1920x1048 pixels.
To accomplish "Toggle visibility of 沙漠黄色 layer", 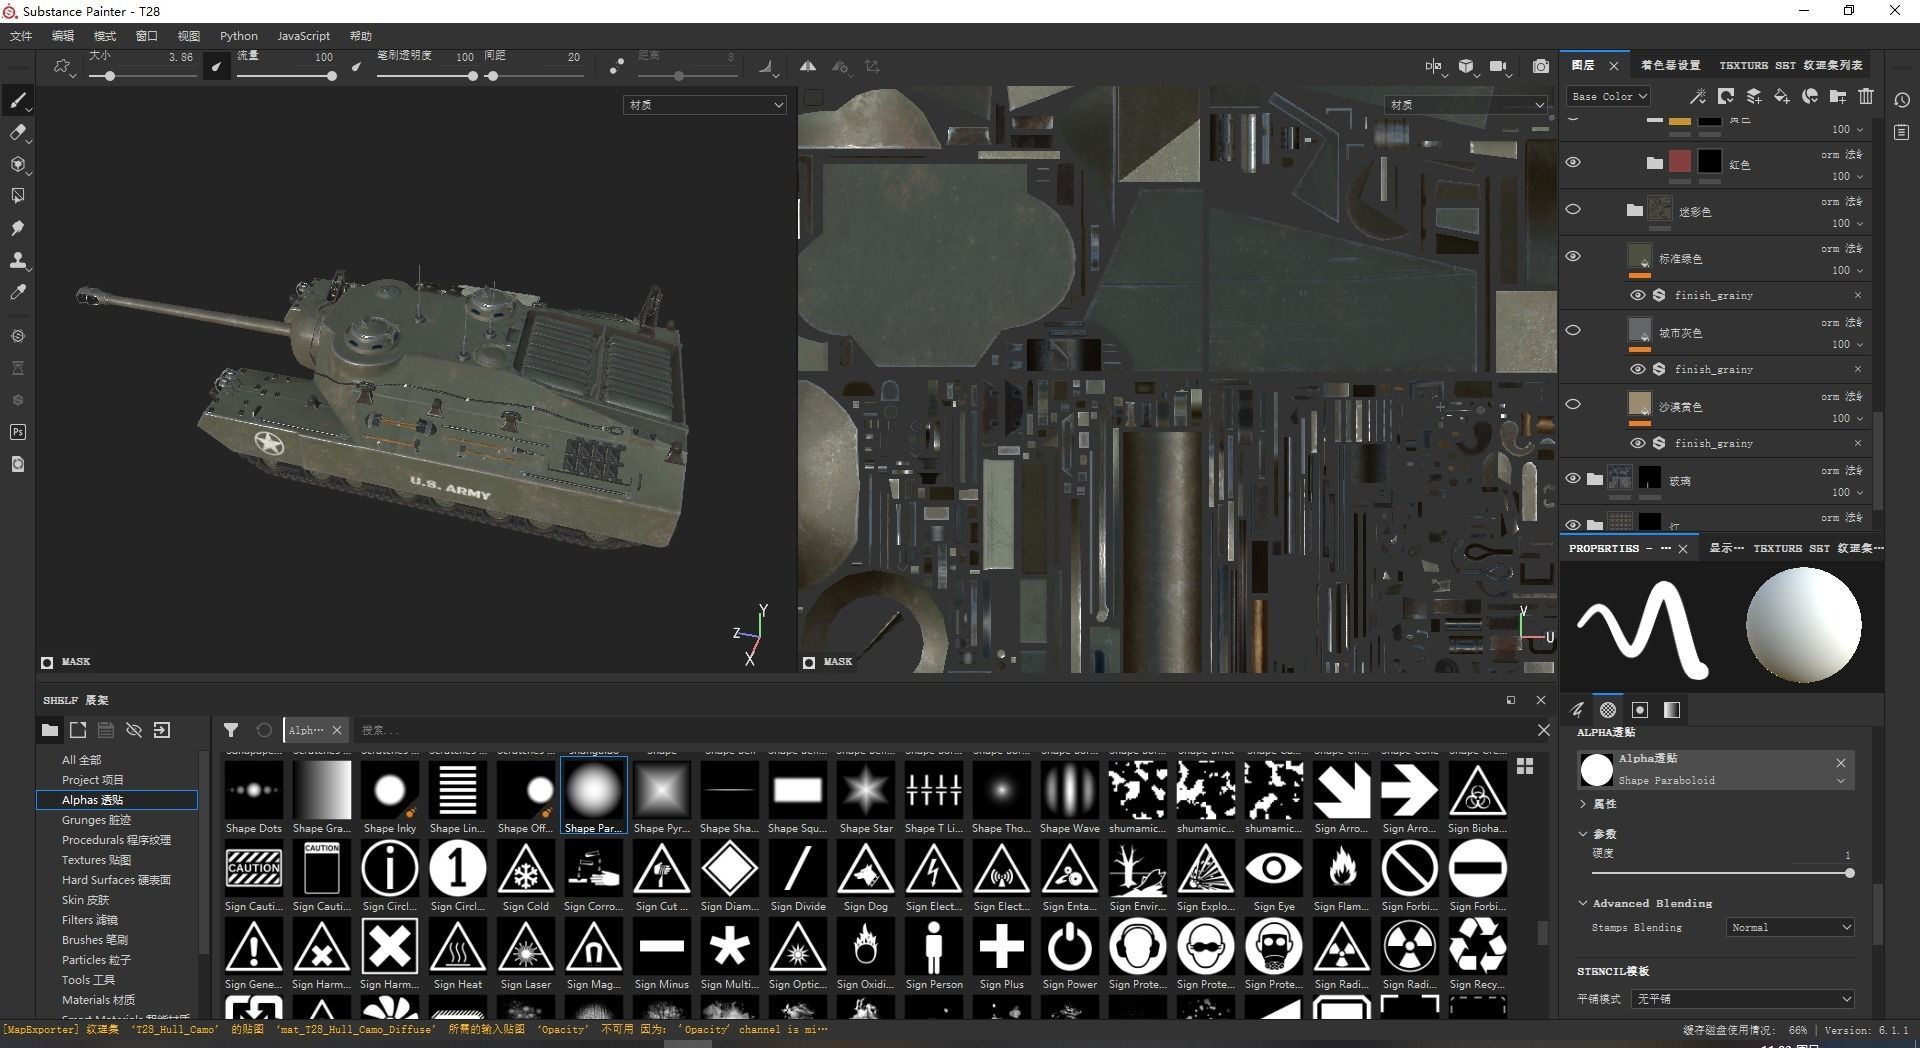I will coord(1573,404).
